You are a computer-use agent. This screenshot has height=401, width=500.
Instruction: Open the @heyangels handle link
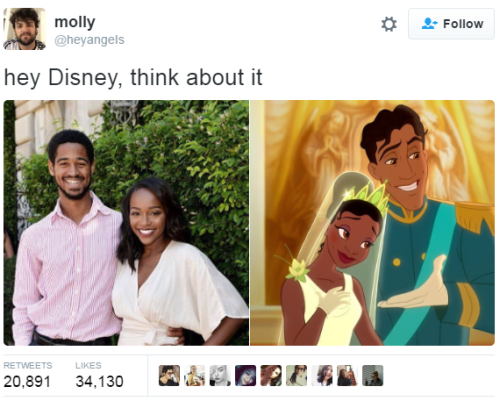click(x=89, y=40)
